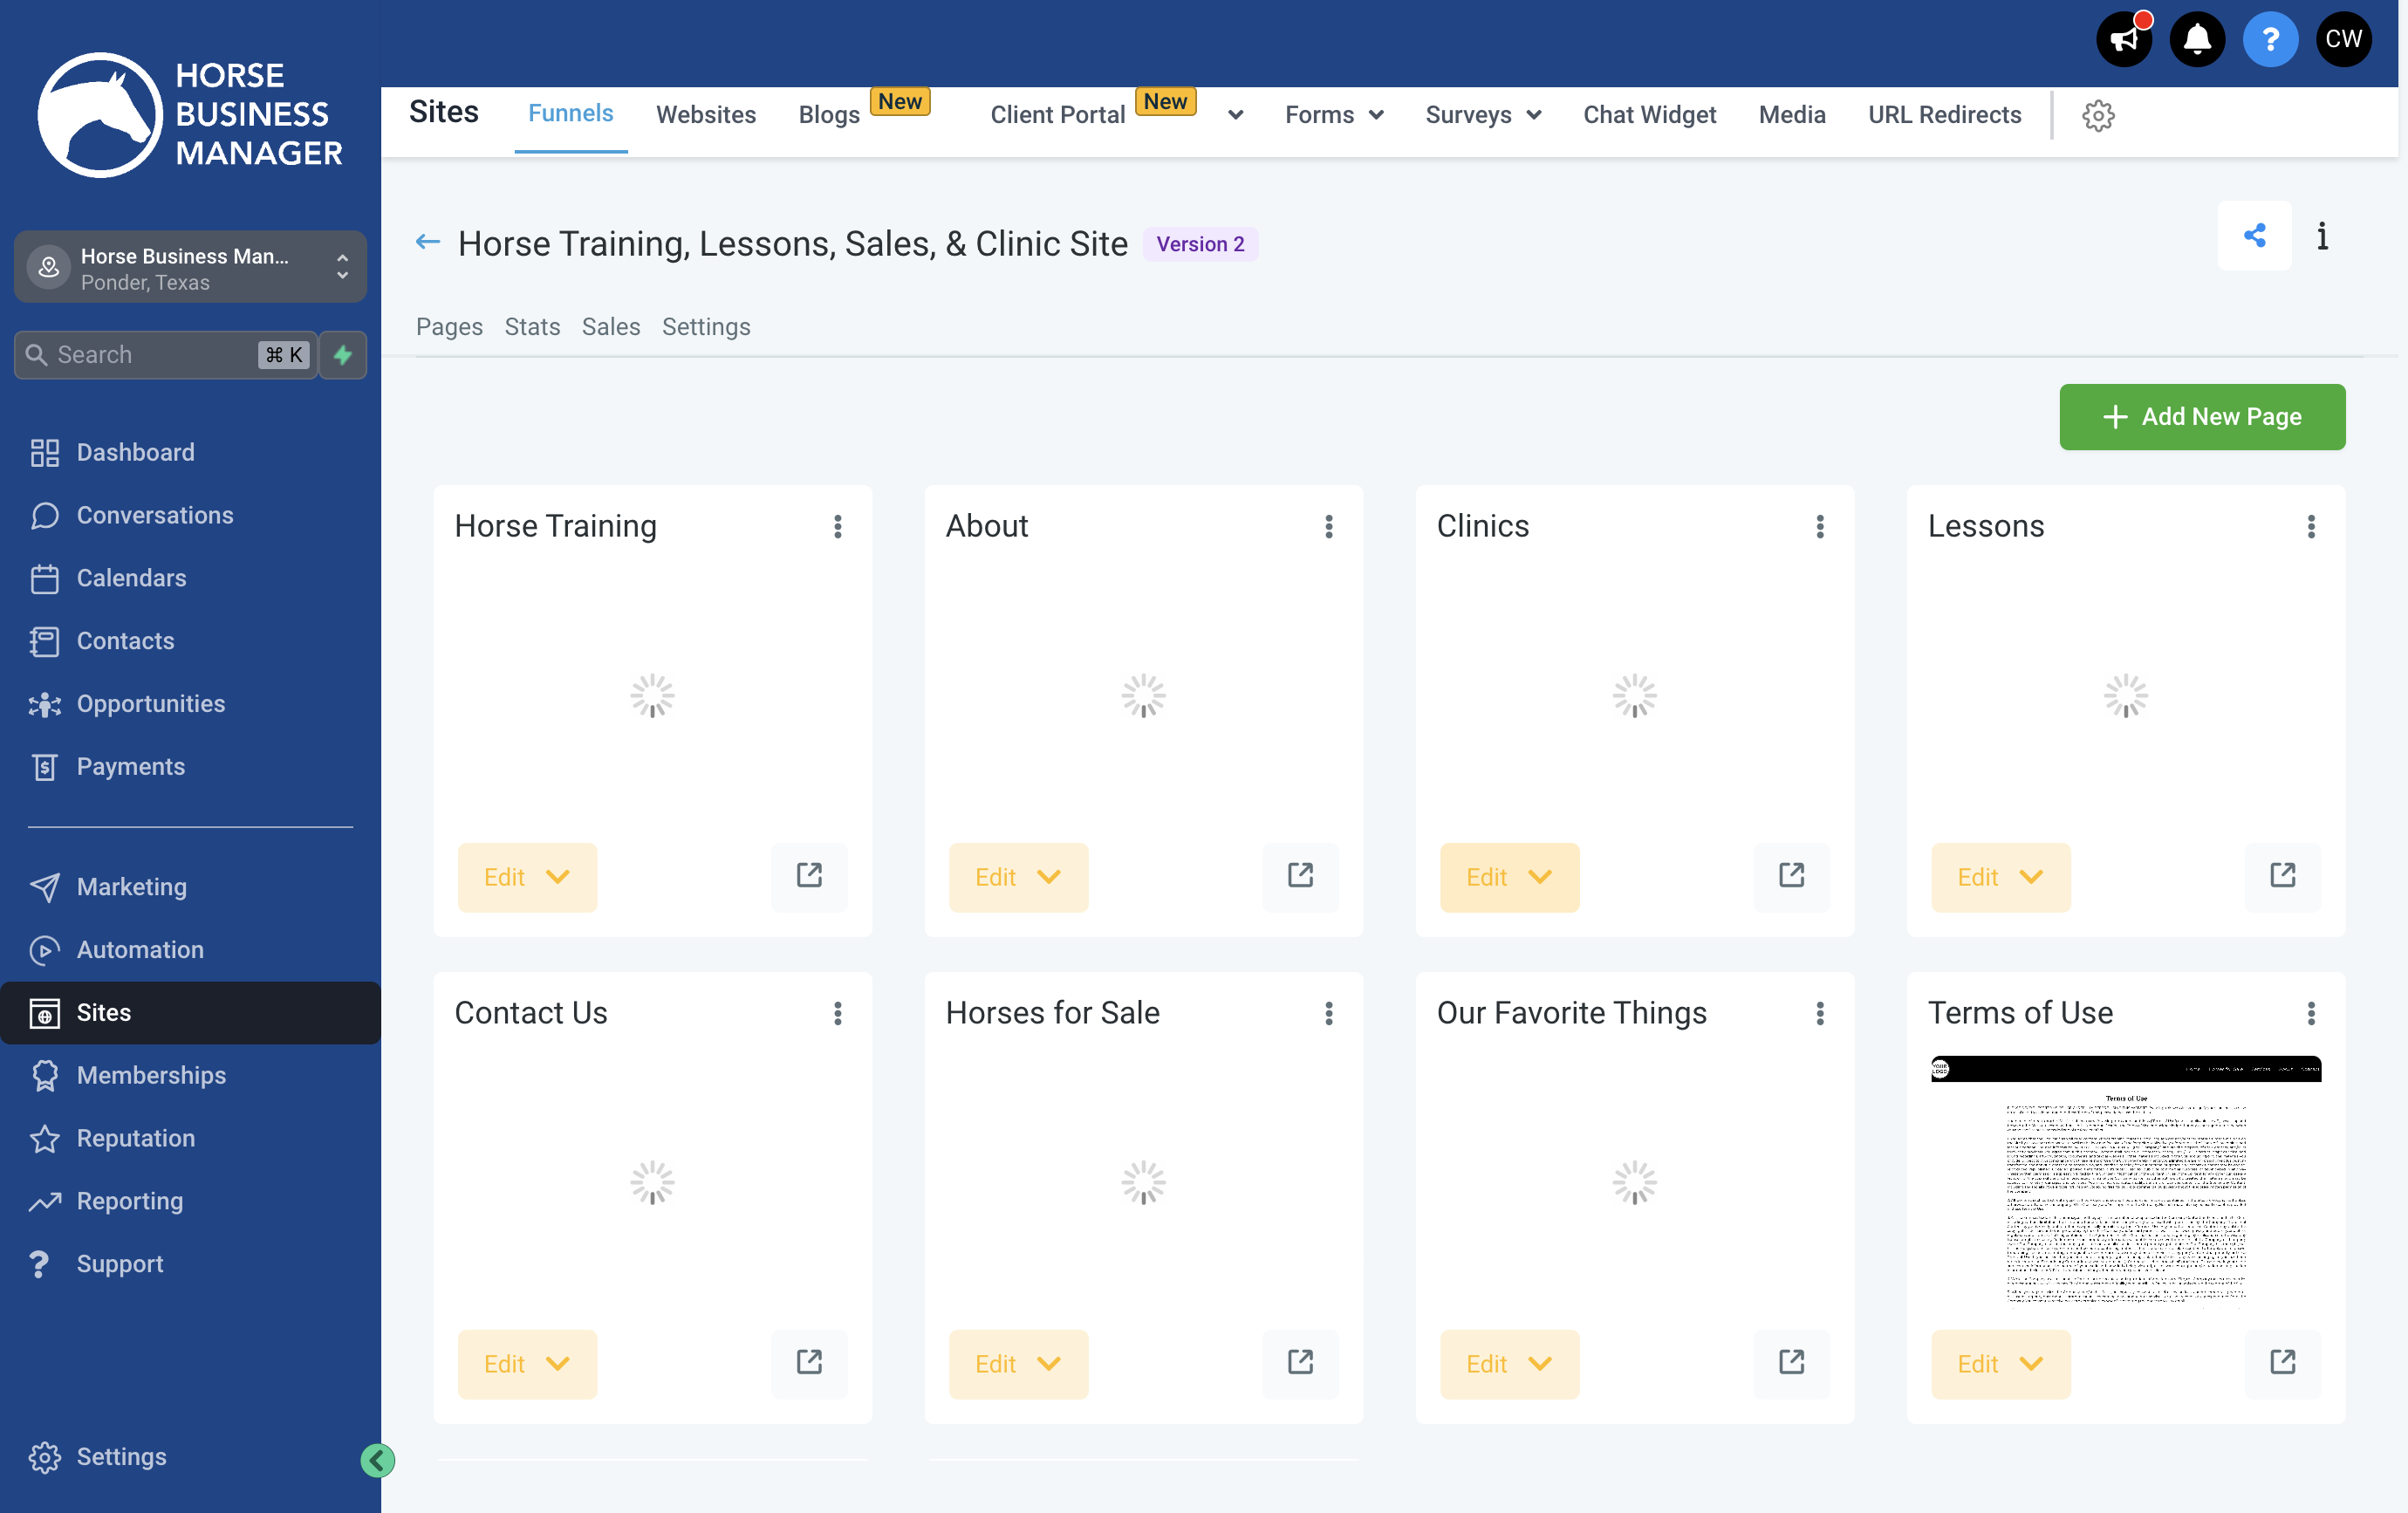The width and height of the screenshot is (2408, 1513).
Task: Open the funnel Settings tab
Action: coord(705,326)
